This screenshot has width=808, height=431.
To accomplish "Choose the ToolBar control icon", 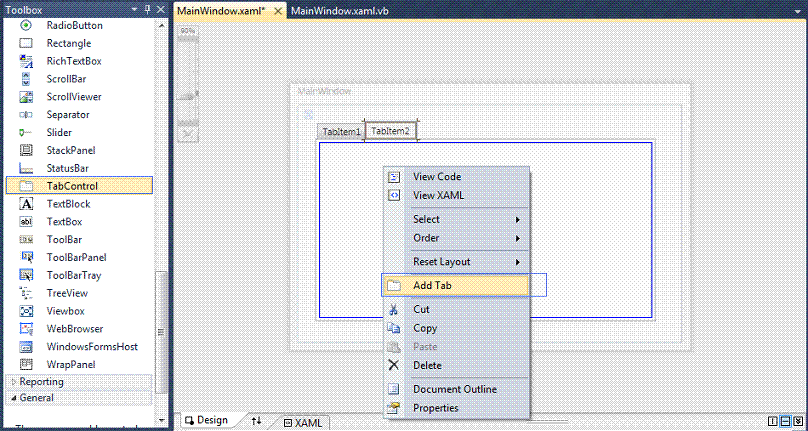I will click(26, 240).
